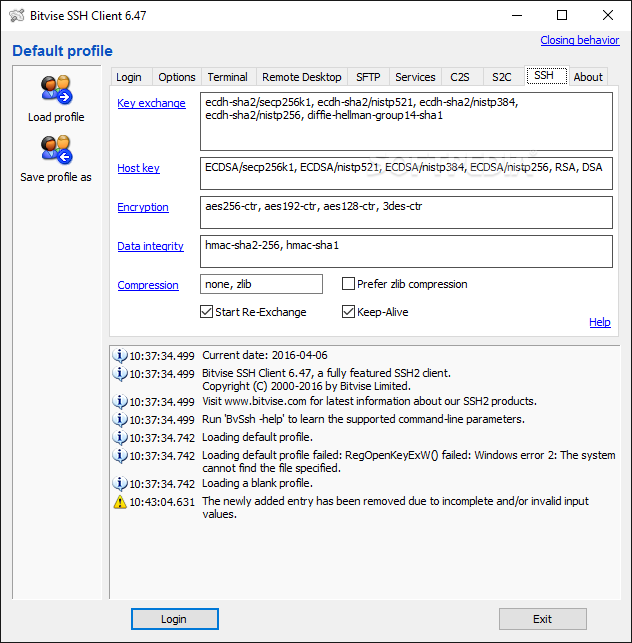The width and height of the screenshot is (632, 643).
Task: Minimize the Bitvise SSH Client window
Action: pos(517,16)
